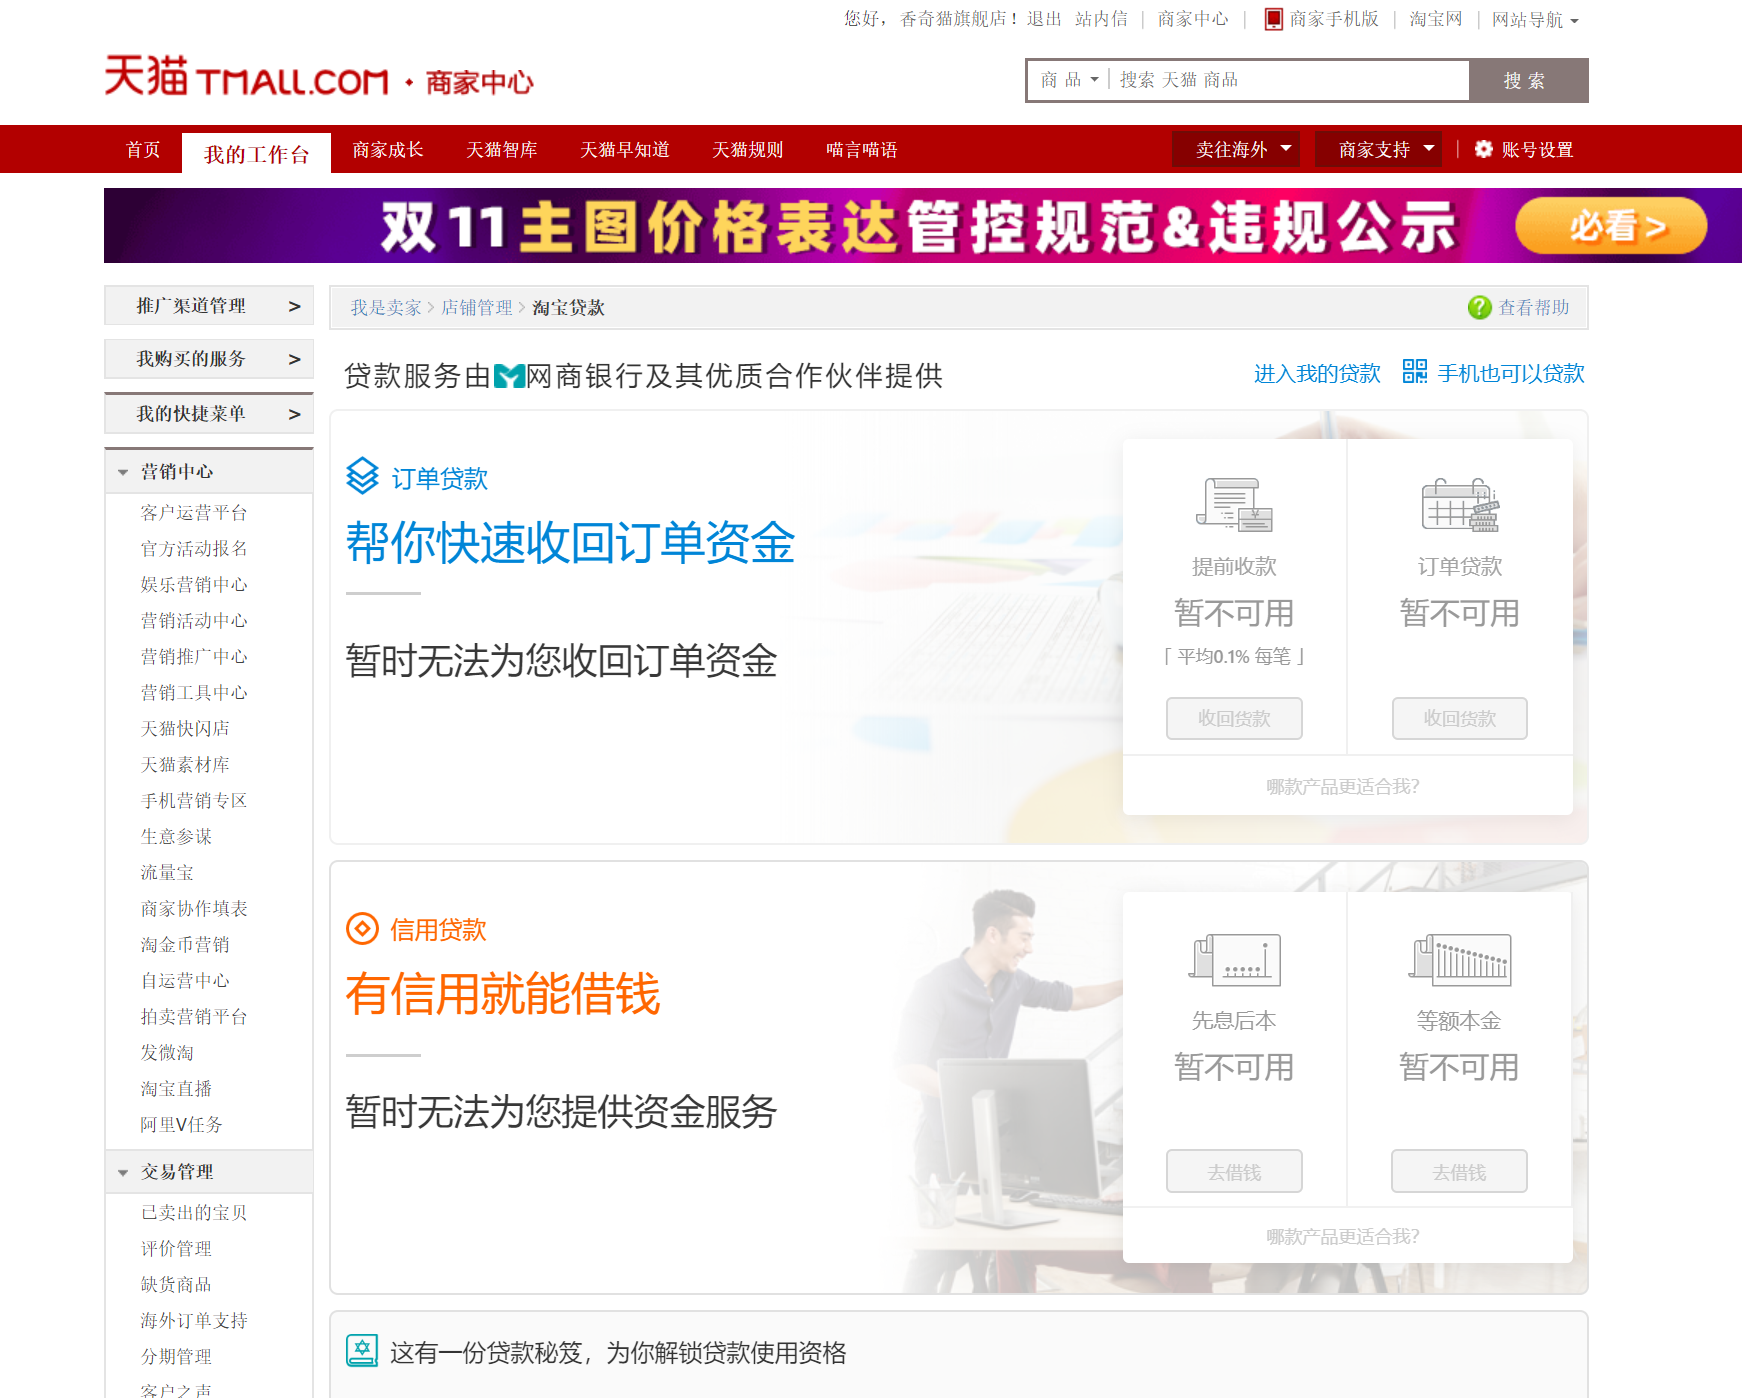Viewport: 1742px width, 1398px height.
Task: Open 海外订单支持 in sidebar
Action: (194, 1321)
